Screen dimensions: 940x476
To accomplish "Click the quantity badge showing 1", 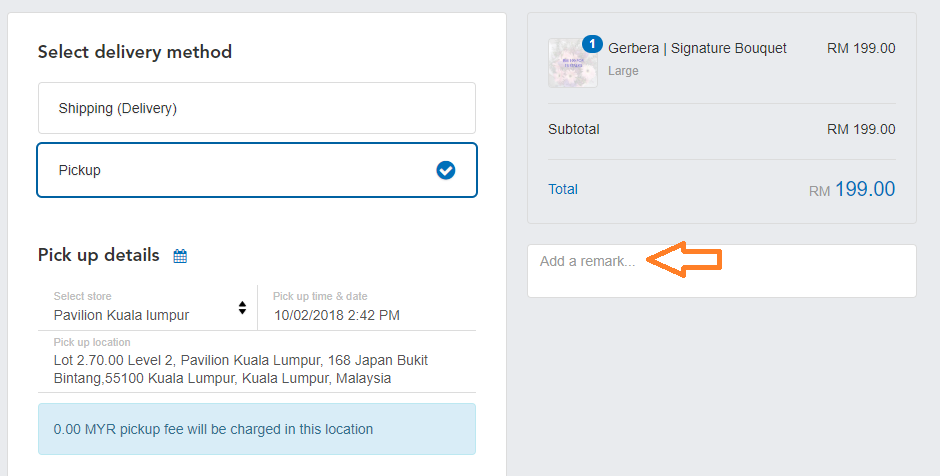I will pyautogui.click(x=592, y=44).
